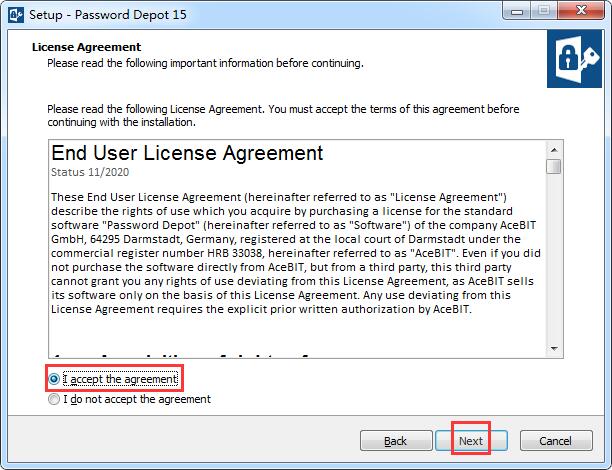Click the license scrollbar up arrow
Image resolution: width=612 pixels, height=470 pixels.
(x=554, y=150)
